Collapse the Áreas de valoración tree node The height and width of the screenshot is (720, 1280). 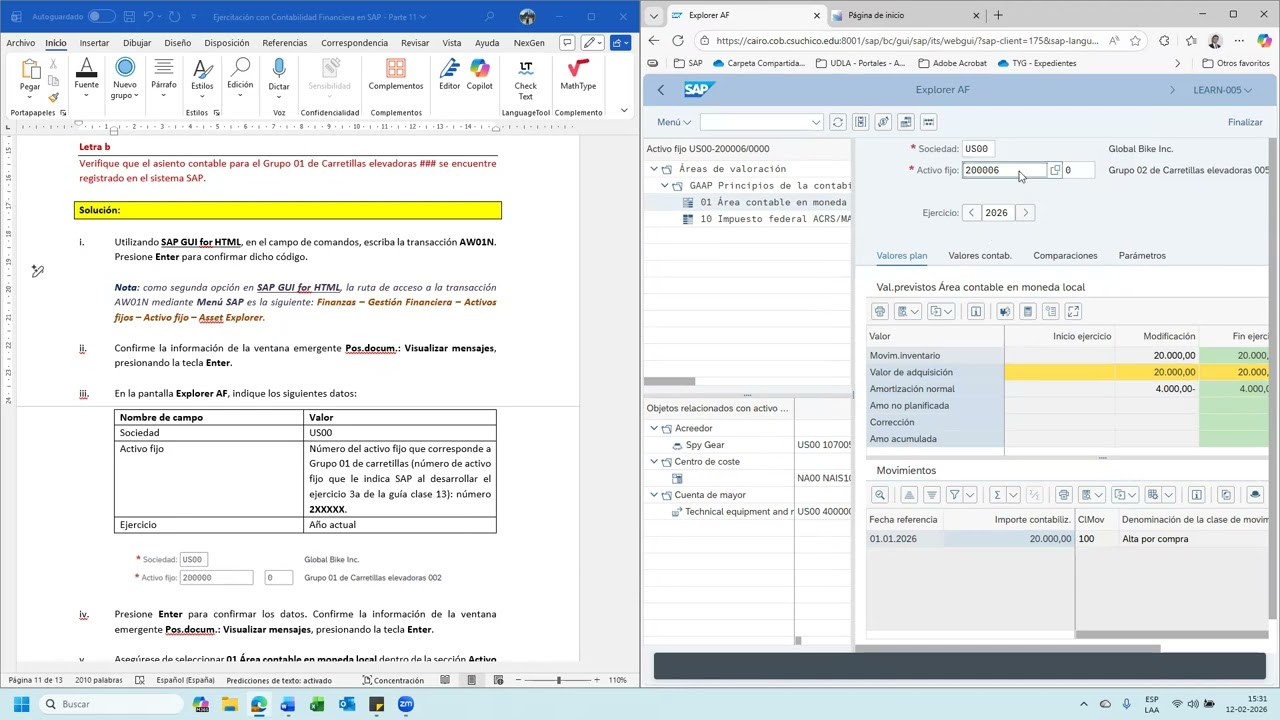(x=654, y=169)
